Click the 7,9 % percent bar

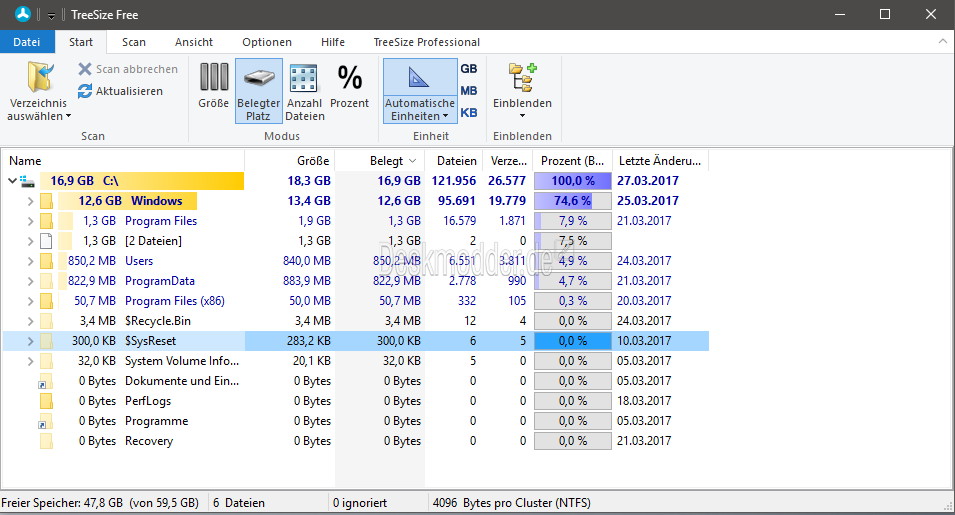tap(573, 221)
